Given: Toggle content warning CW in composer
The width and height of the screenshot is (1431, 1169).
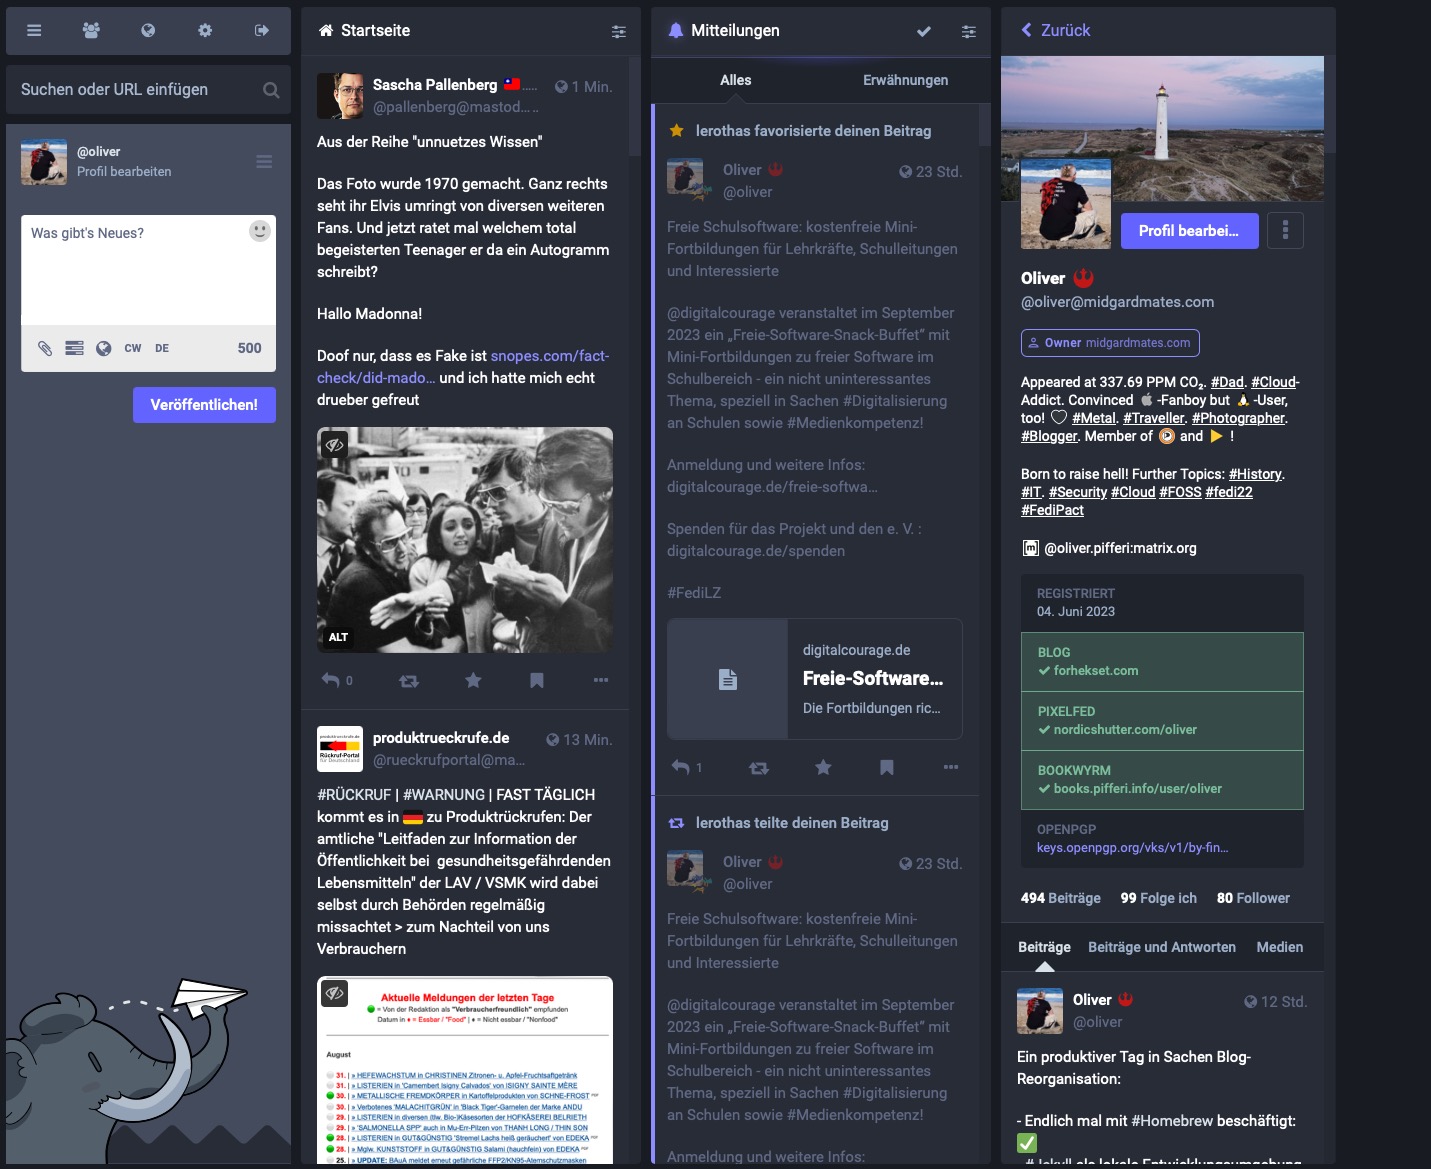Looking at the screenshot, I should coord(132,348).
